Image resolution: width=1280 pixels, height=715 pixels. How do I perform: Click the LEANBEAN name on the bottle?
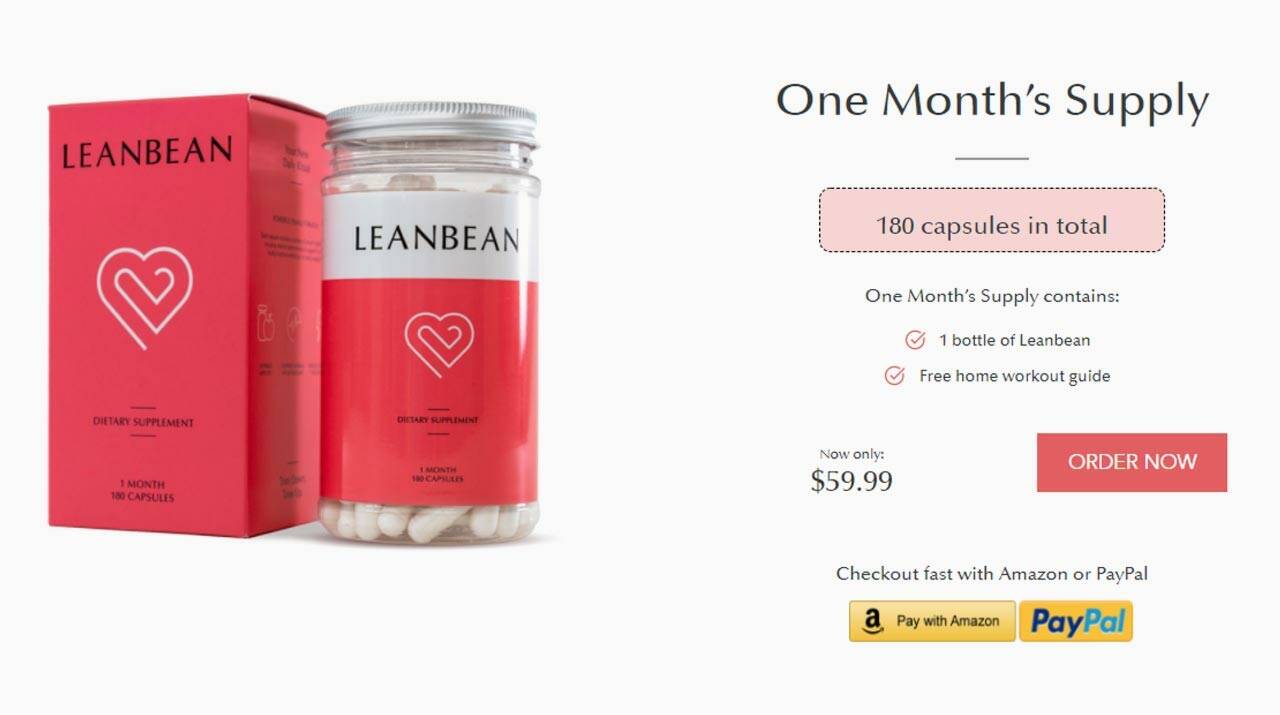tap(436, 238)
